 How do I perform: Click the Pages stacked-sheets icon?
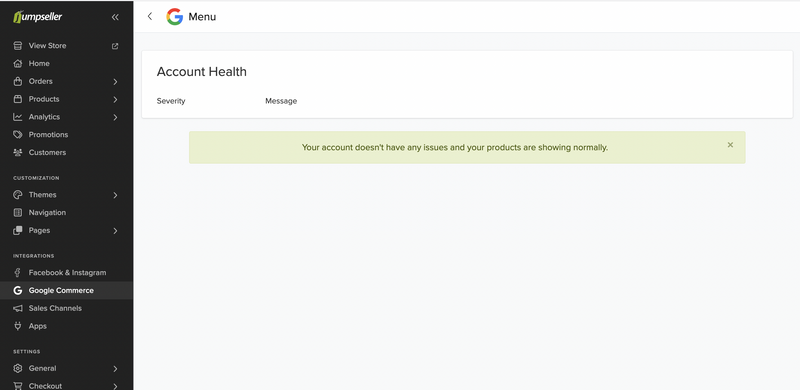[x=18, y=230]
